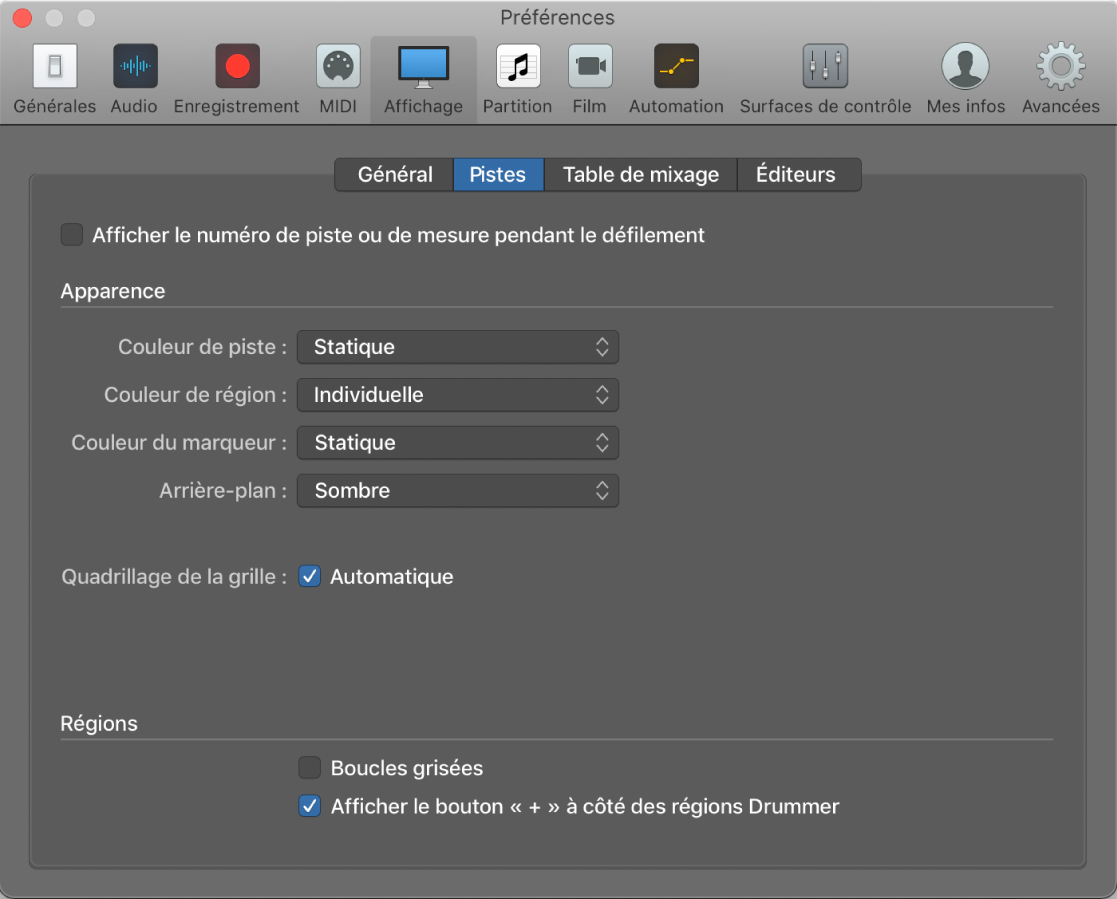The width and height of the screenshot is (1117, 899).
Task: Open the Couleur de piste dropdown
Action: (x=458, y=347)
